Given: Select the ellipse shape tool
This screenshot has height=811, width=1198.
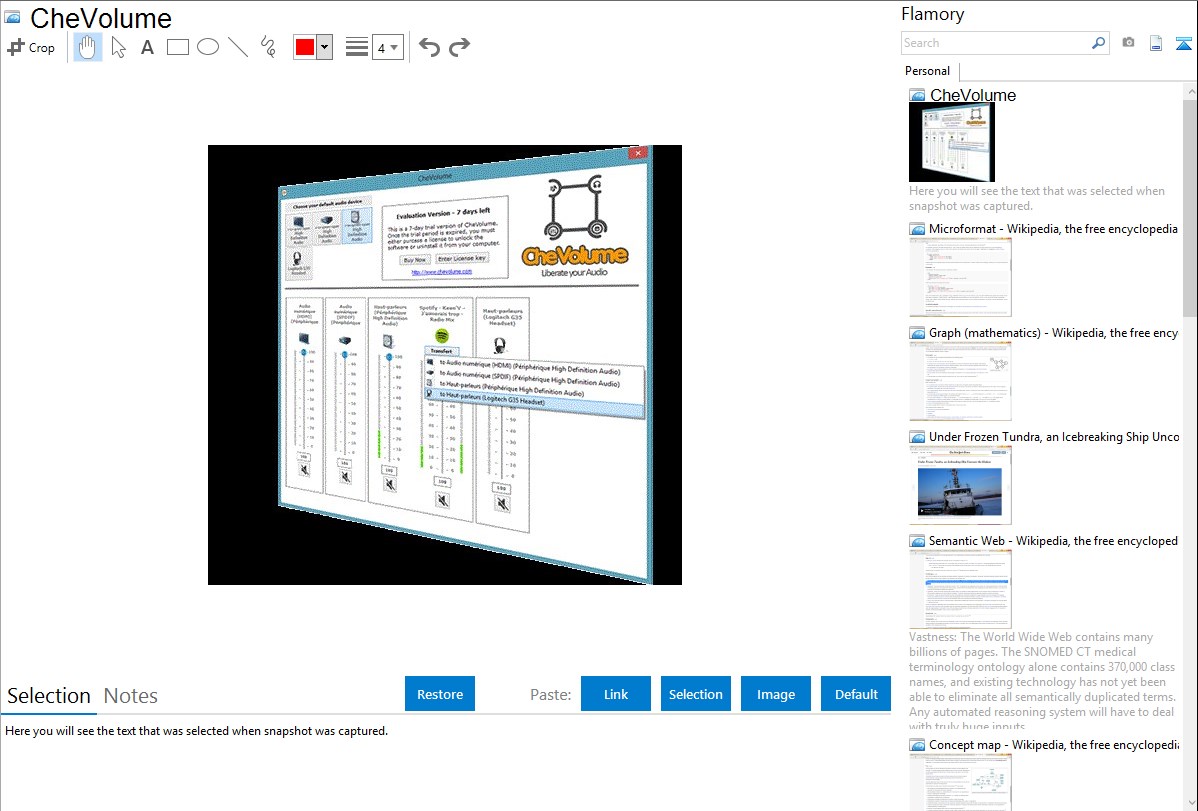Looking at the screenshot, I should click(208, 47).
